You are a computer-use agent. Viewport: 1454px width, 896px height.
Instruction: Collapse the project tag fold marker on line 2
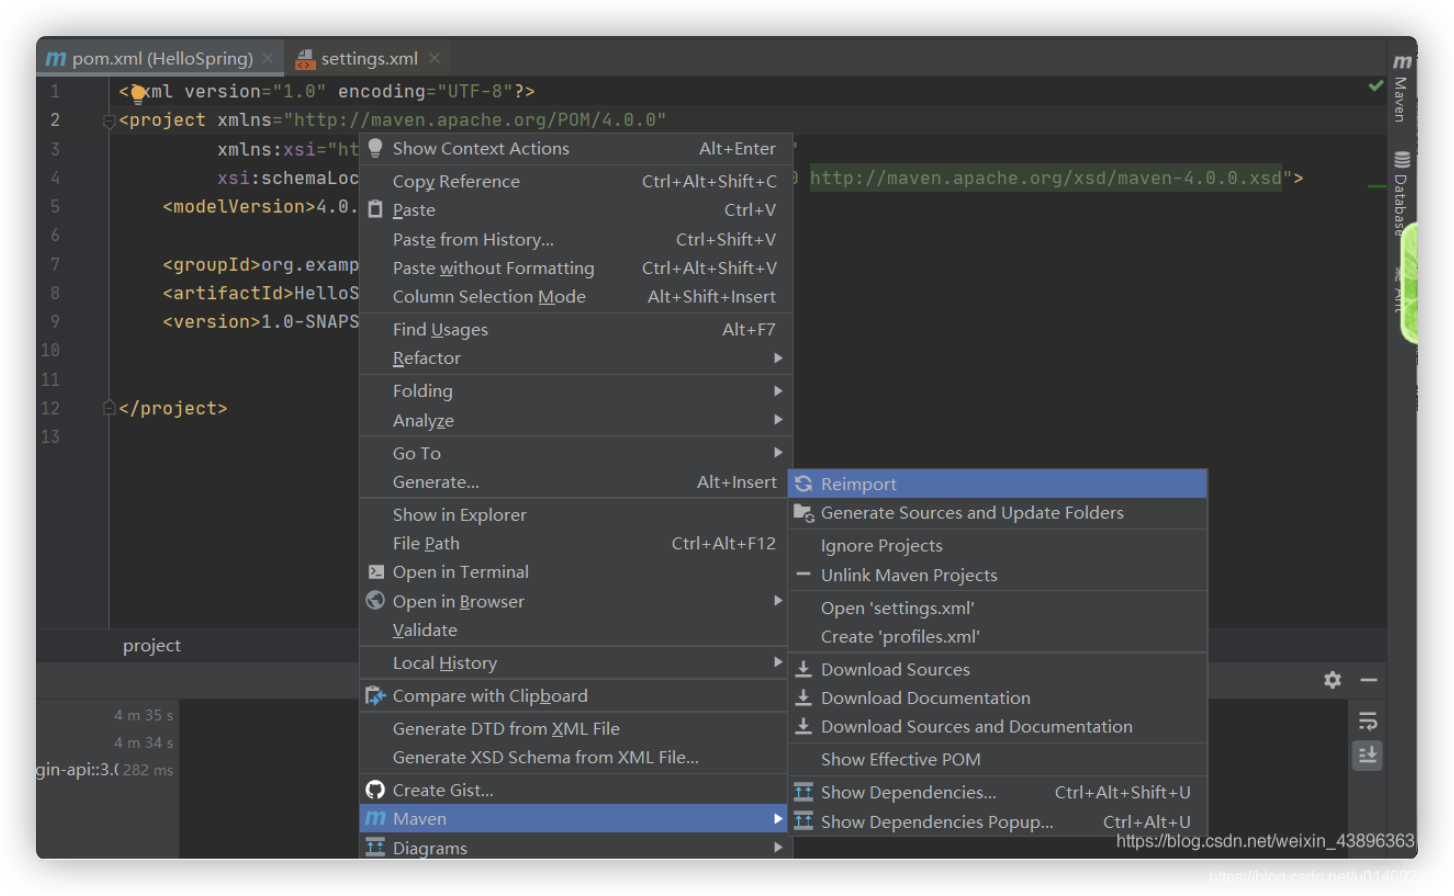(109, 121)
